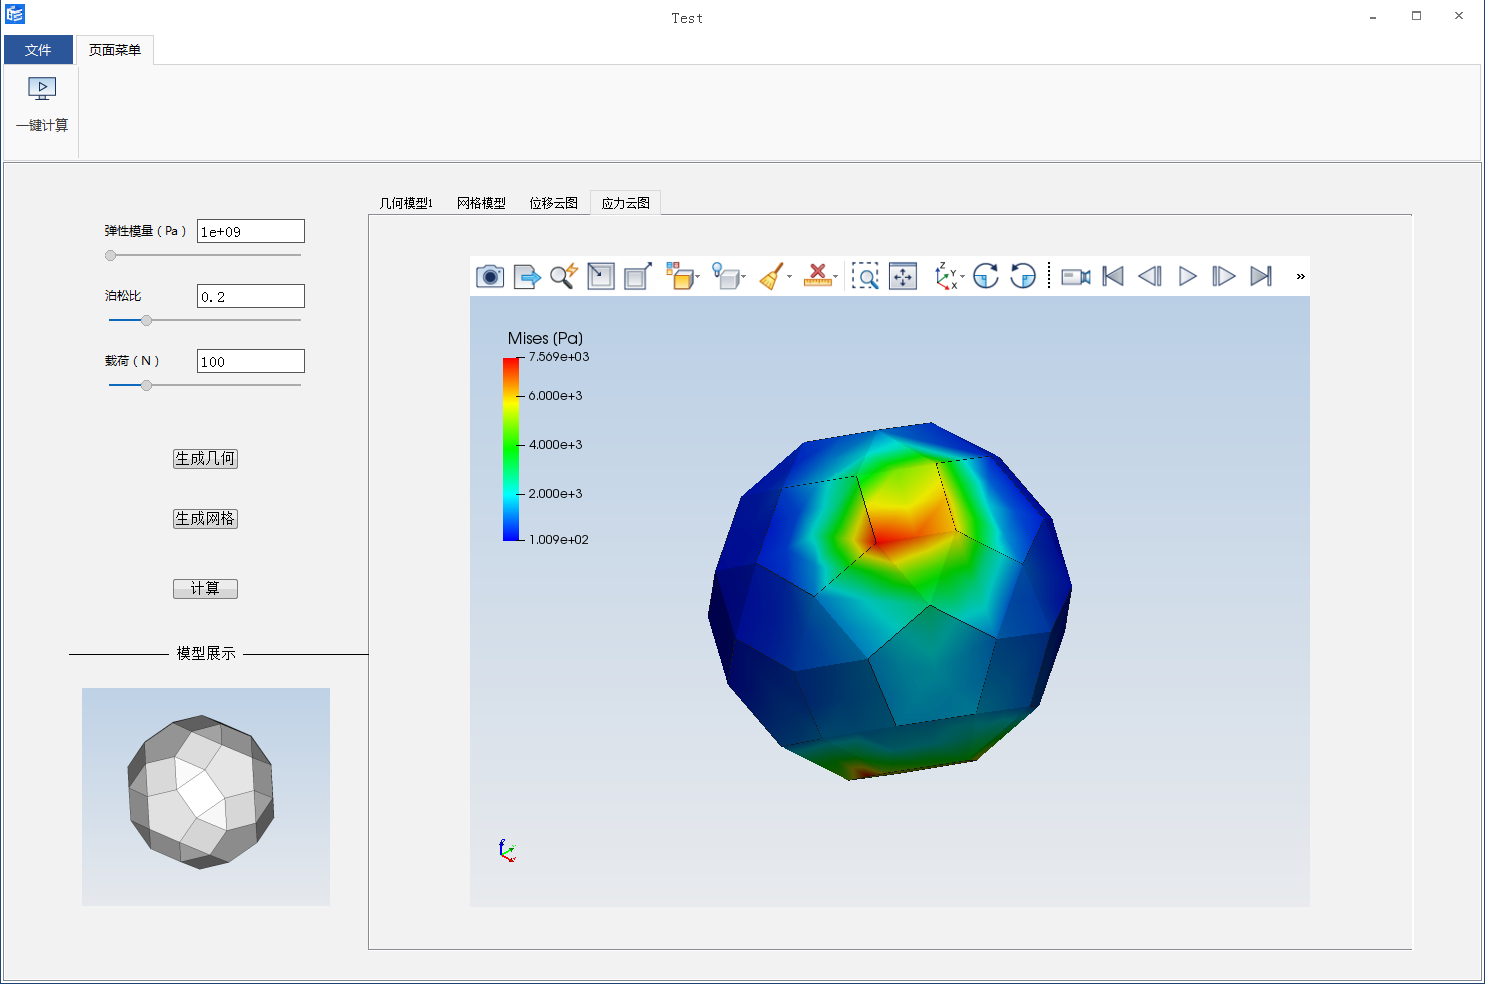Image resolution: width=1485 pixels, height=984 pixels.
Task: Click the axis triad in viewport corner
Action: tap(507, 851)
